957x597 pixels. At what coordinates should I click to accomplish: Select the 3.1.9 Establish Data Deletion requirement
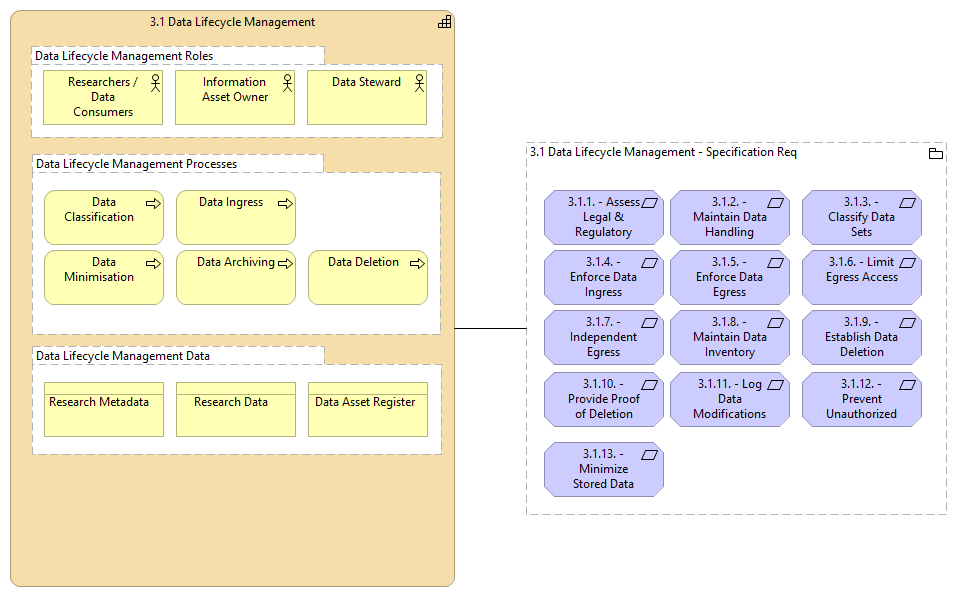pyautogui.click(x=862, y=337)
